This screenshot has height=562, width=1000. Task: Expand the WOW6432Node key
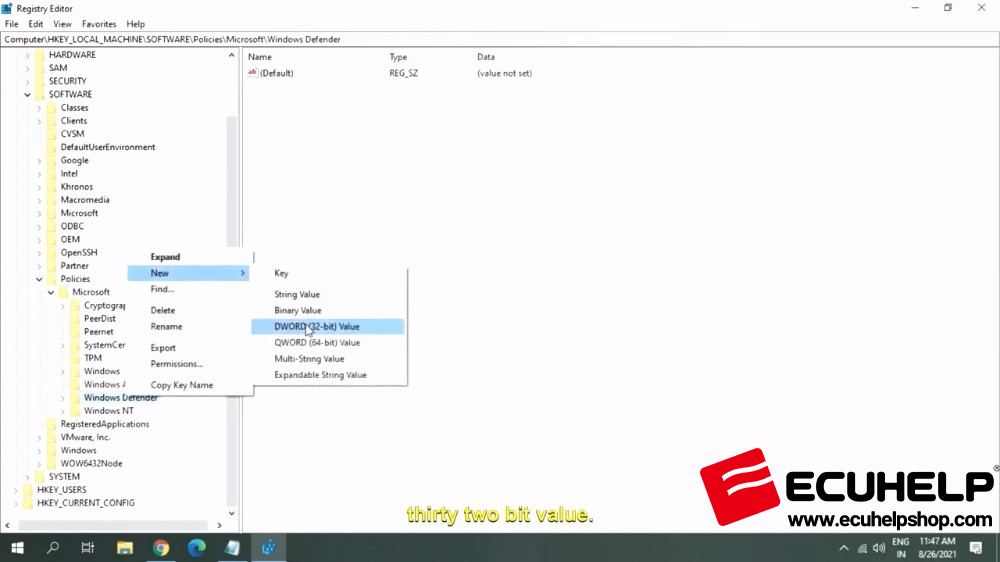click(x=39, y=464)
